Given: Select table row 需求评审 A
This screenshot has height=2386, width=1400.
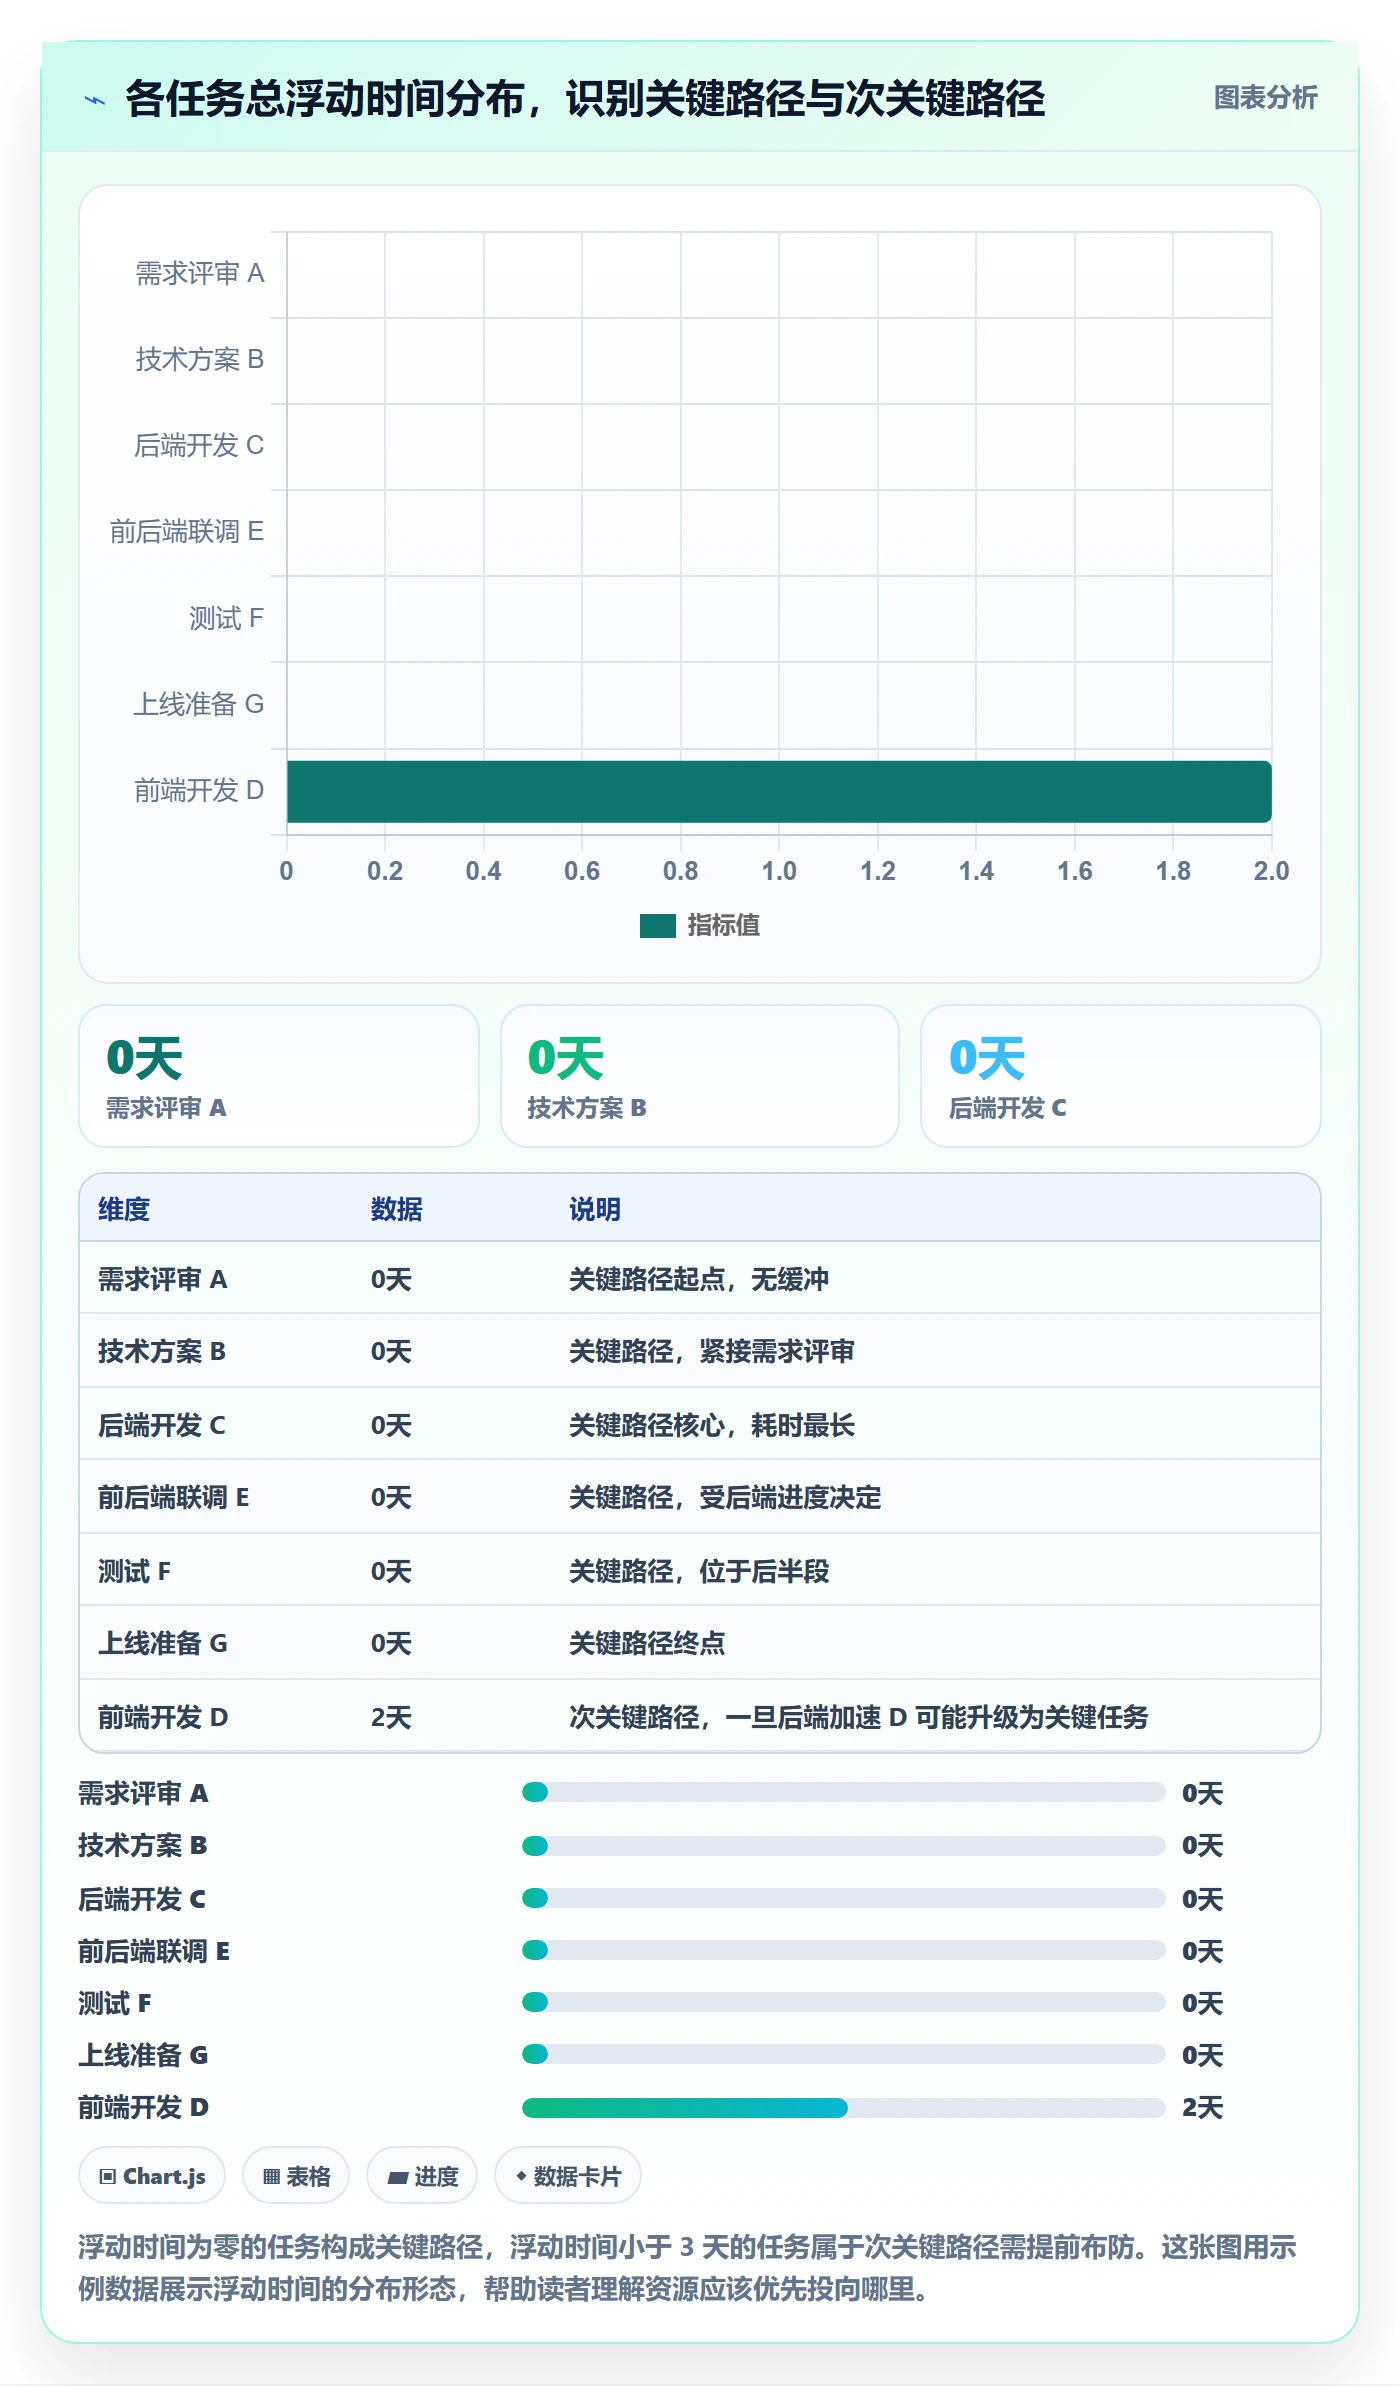Looking at the screenshot, I should coord(700,1278).
